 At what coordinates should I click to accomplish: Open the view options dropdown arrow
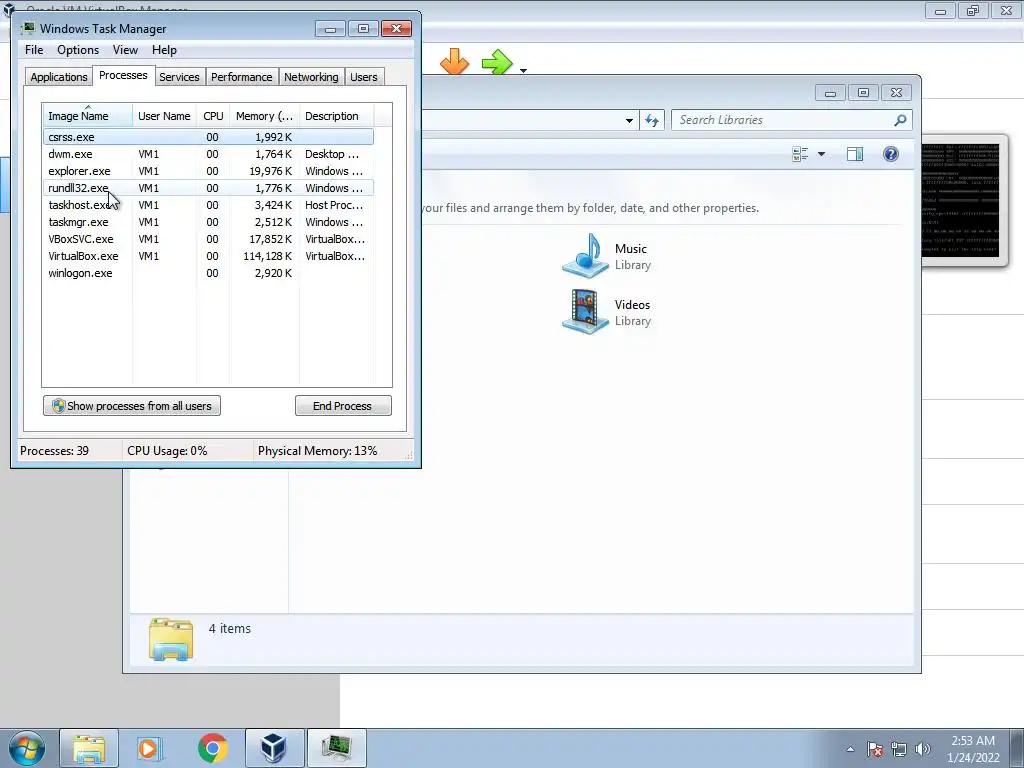(822, 154)
